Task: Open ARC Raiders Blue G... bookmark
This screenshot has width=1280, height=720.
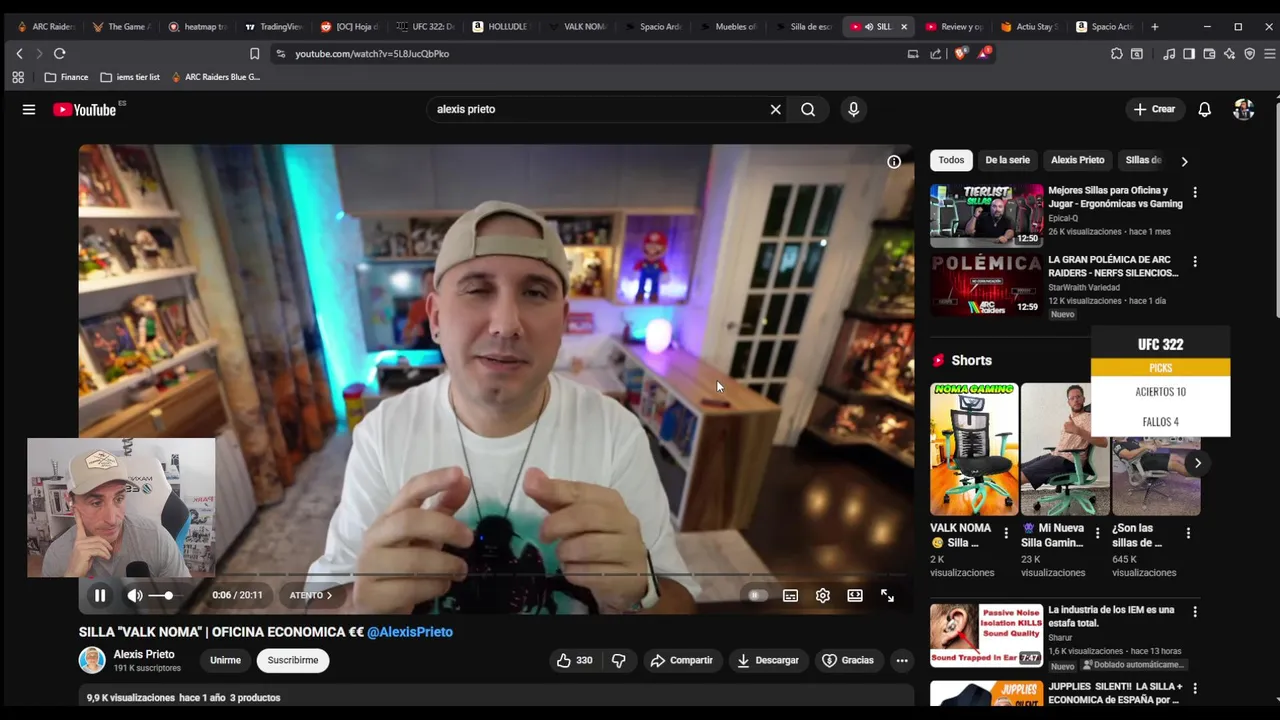Action: pyautogui.click(x=215, y=77)
